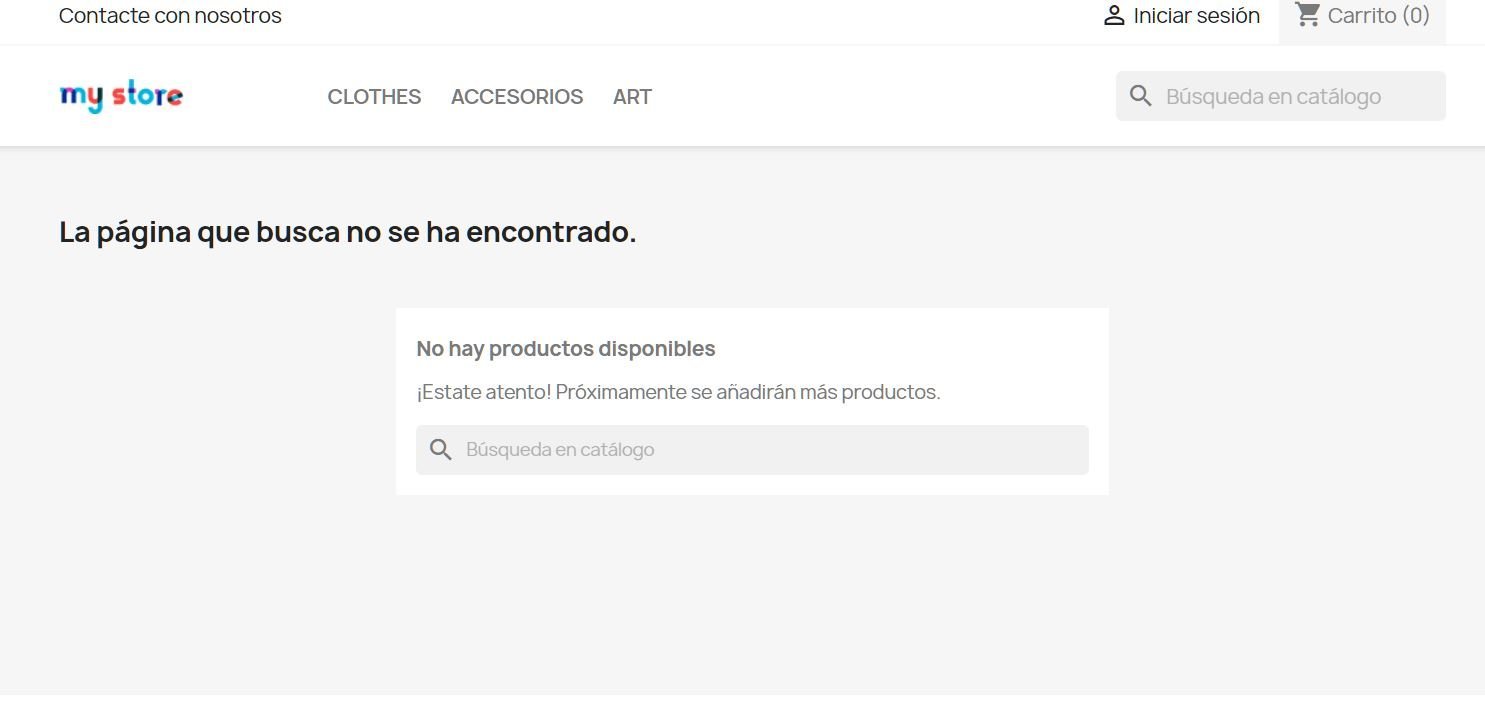The width and height of the screenshot is (1485, 727).
Task: Focus the header Búsqueda en catálogo field
Action: pyautogui.click(x=1281, y=96)
